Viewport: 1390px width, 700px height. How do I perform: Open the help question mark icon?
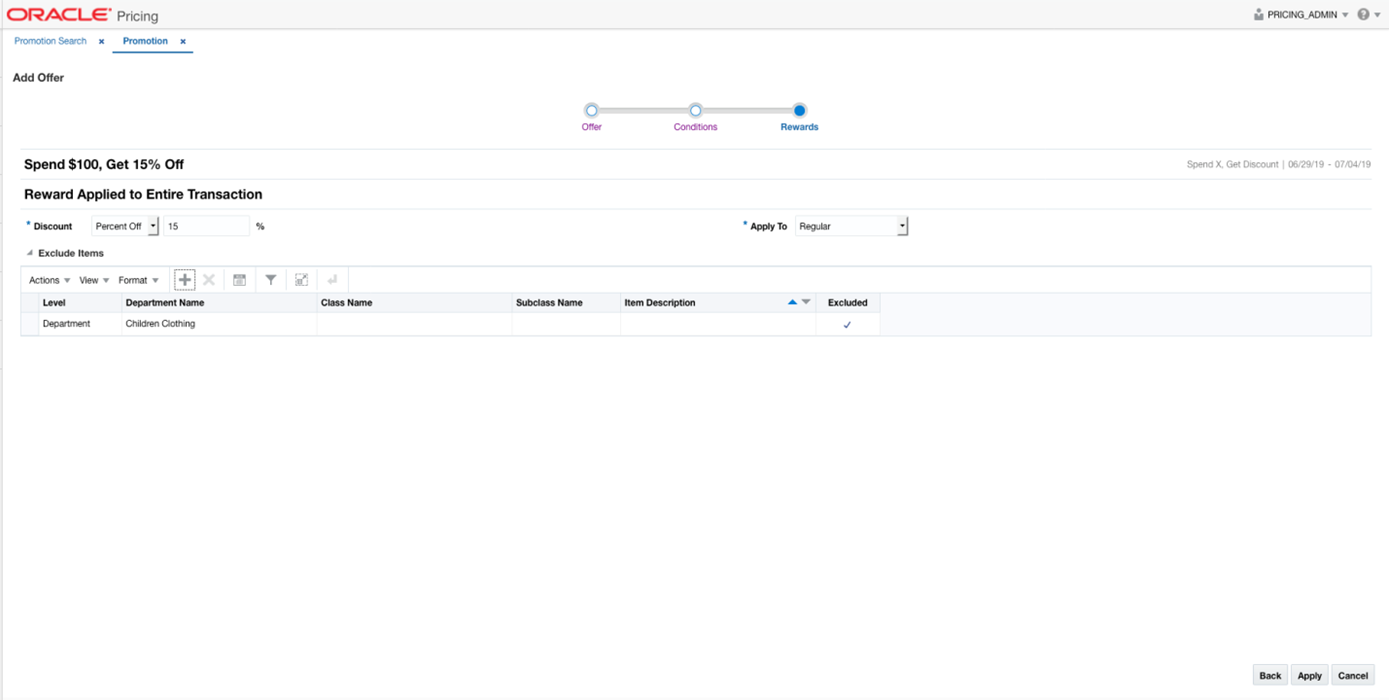point(1363,15)
